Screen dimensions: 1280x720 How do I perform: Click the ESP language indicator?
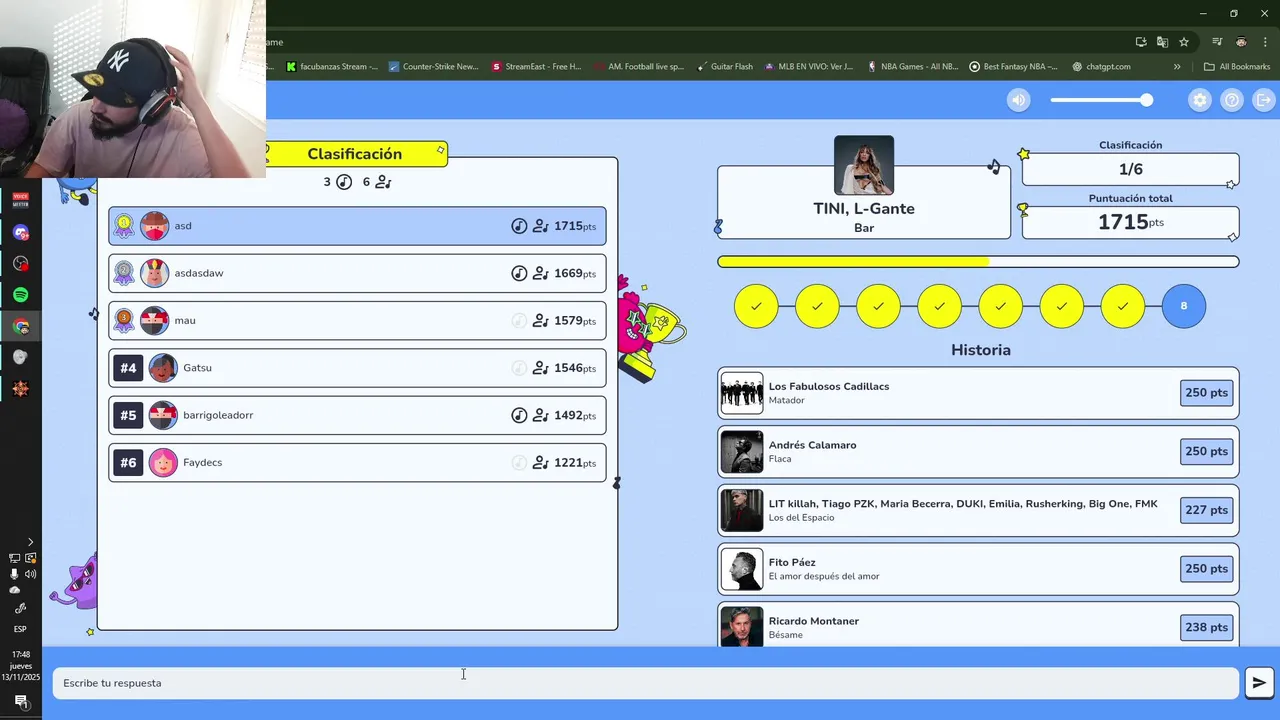point(20,629)
